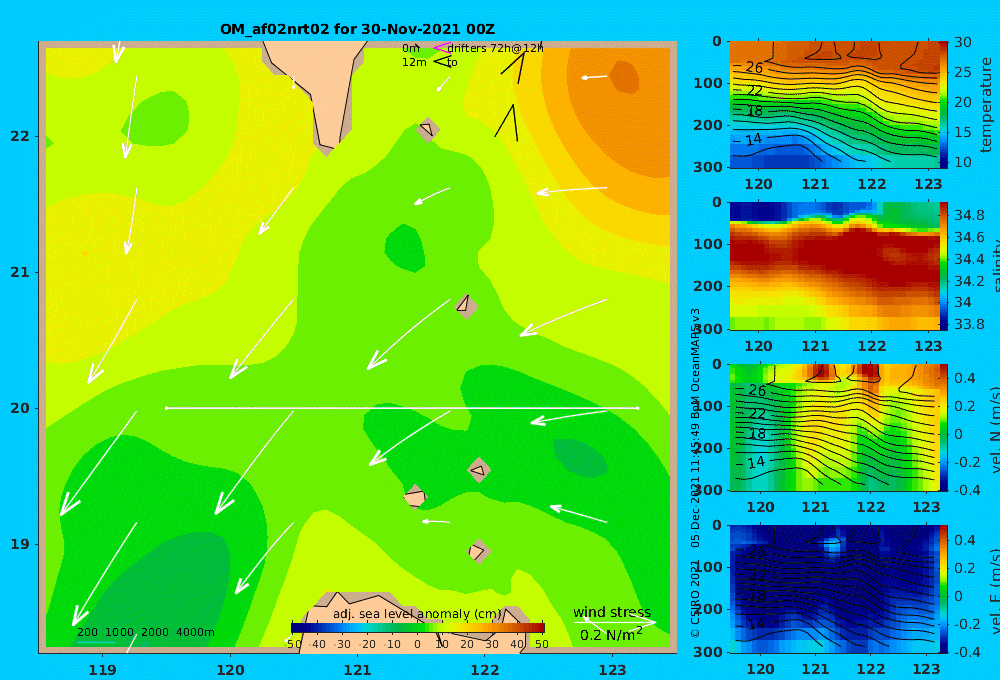Open the temperature depth section panel
The image size is (1000, 680).
[x=834, y=105]
